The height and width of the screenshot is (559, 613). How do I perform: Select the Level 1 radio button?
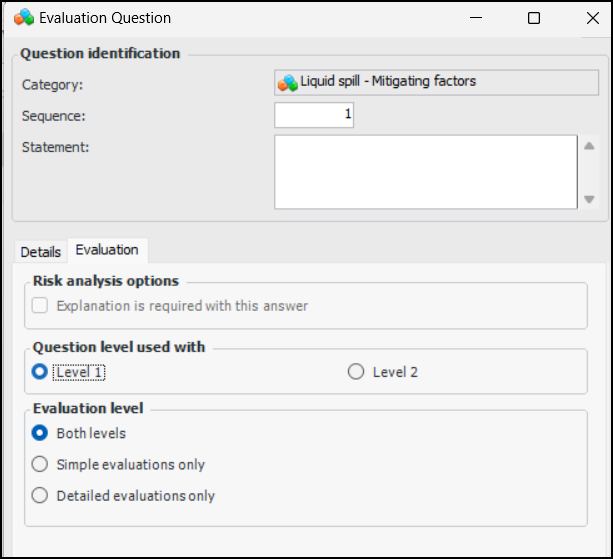(41, 372)
